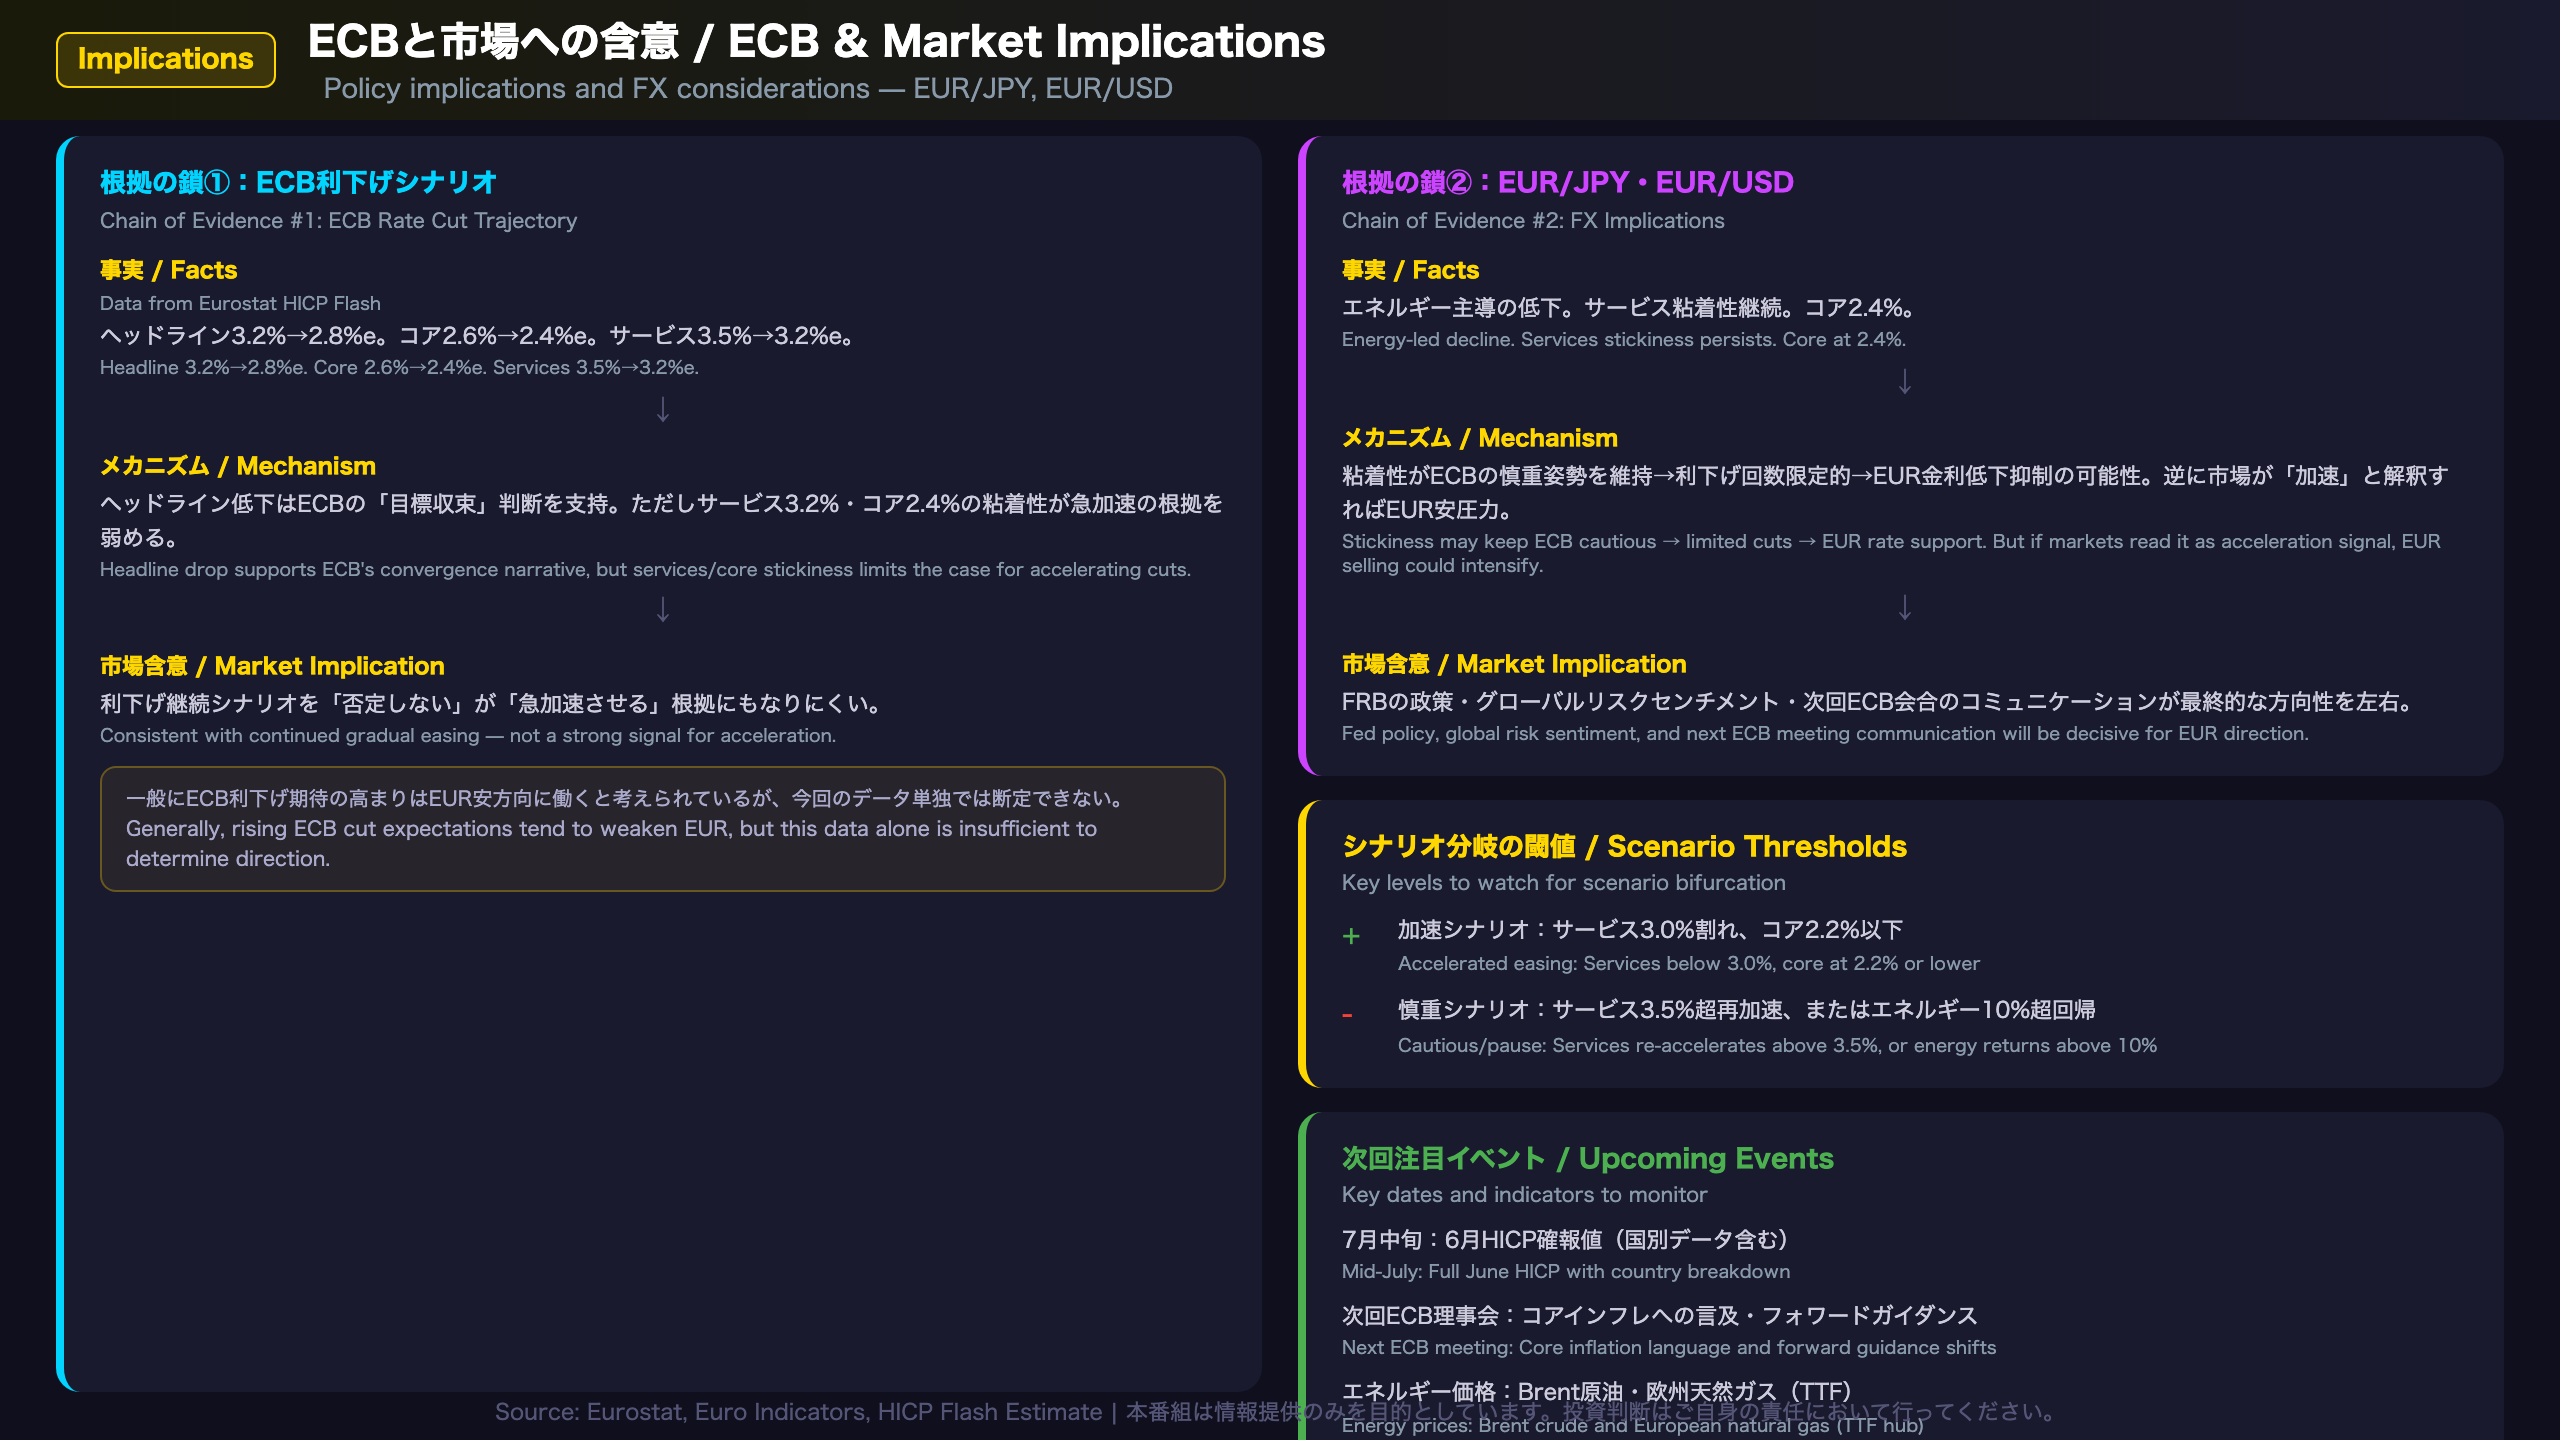Click down arrow below Chain #1 Facts section
The height and width of the screenshot is (1440, 2560).
663,409
